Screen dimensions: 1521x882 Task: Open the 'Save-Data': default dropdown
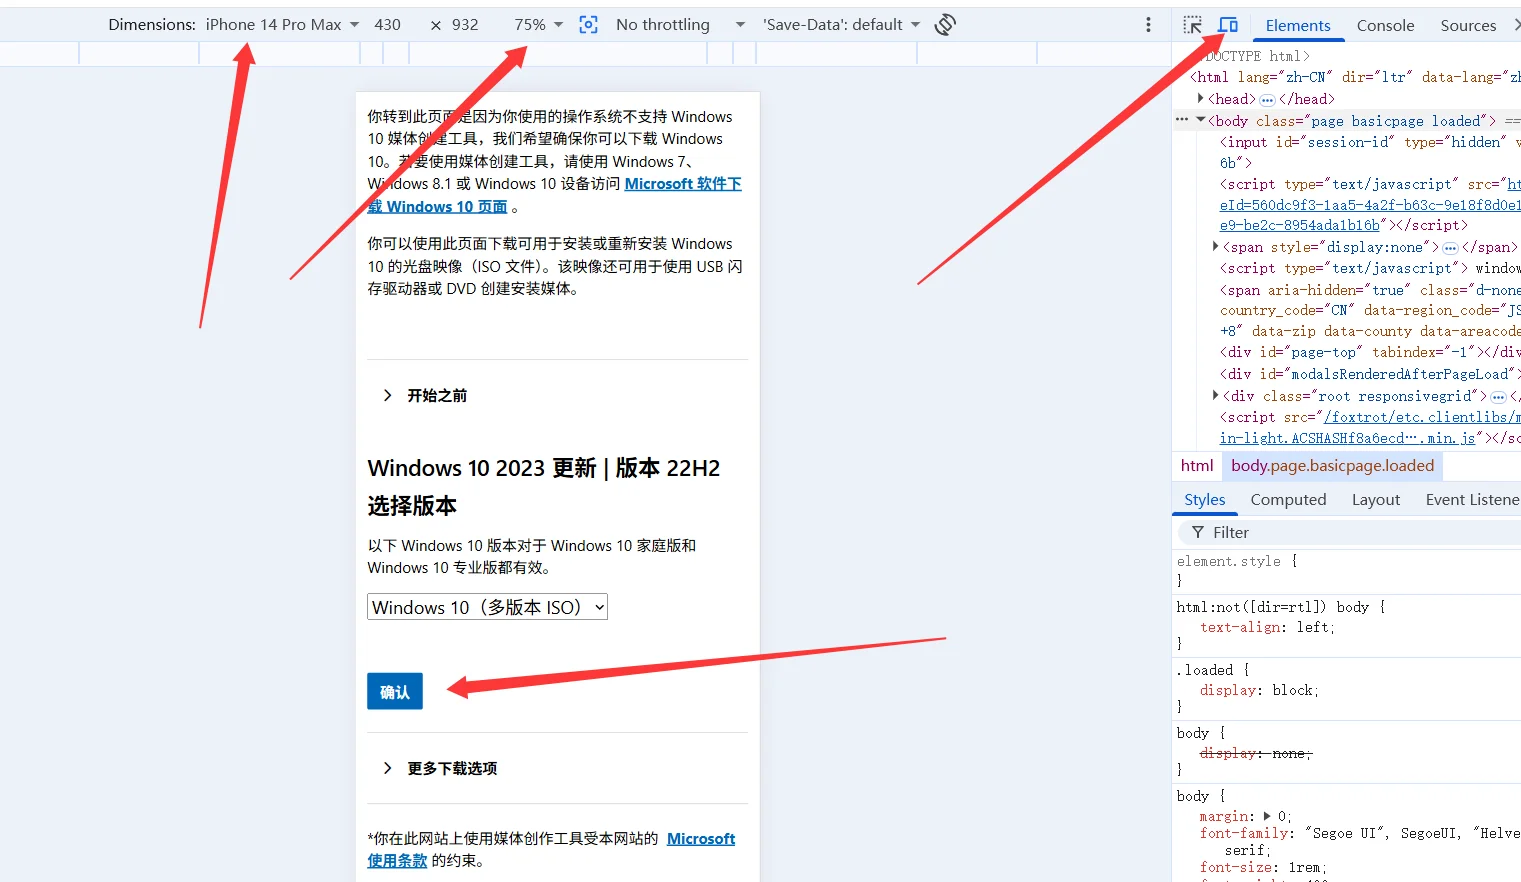[841, 25]
